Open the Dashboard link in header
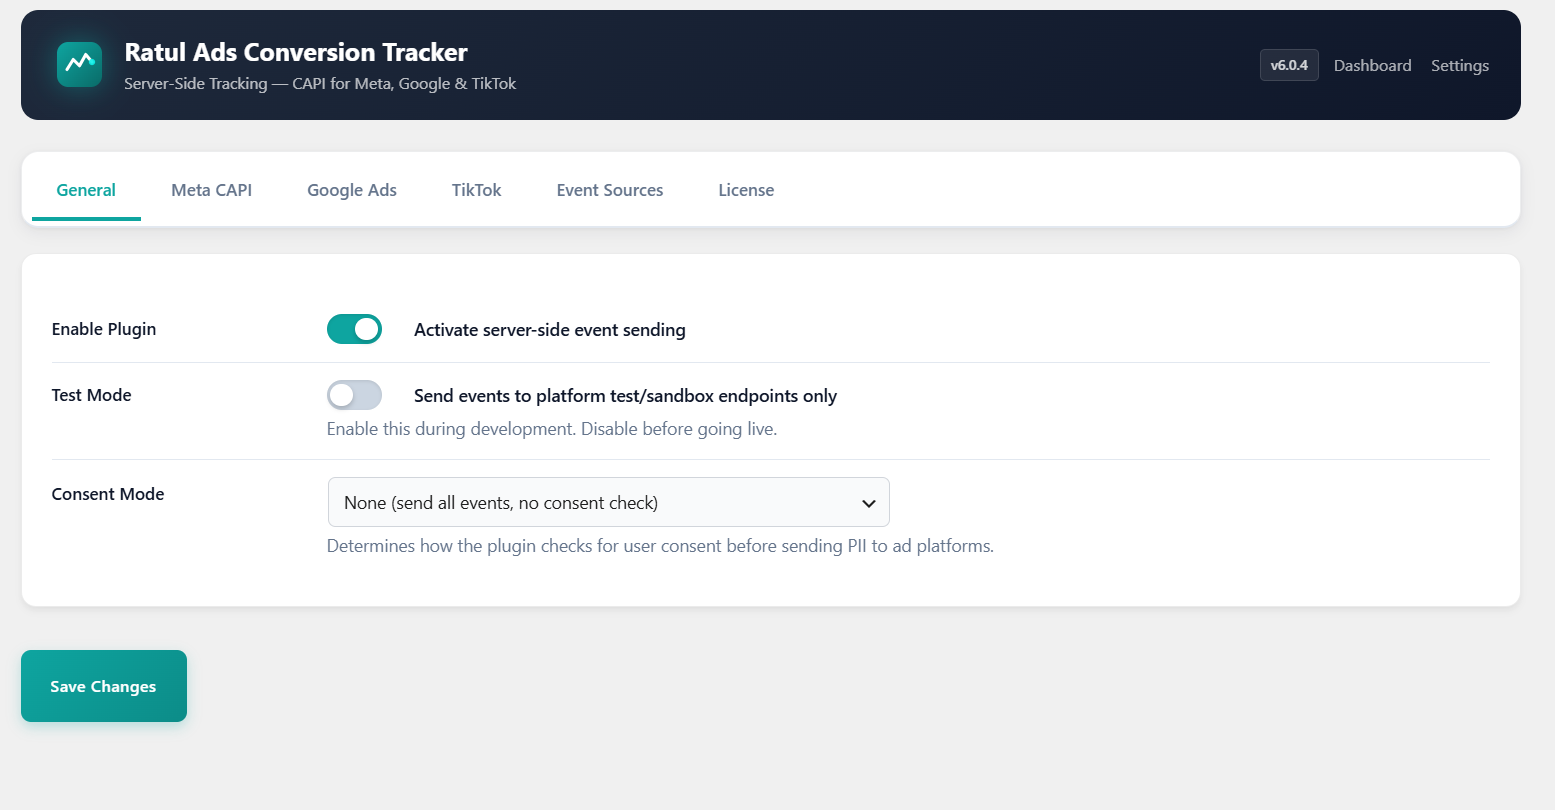The height and width of the screenshot is (810, 1555). click(x=1372, y=65)
